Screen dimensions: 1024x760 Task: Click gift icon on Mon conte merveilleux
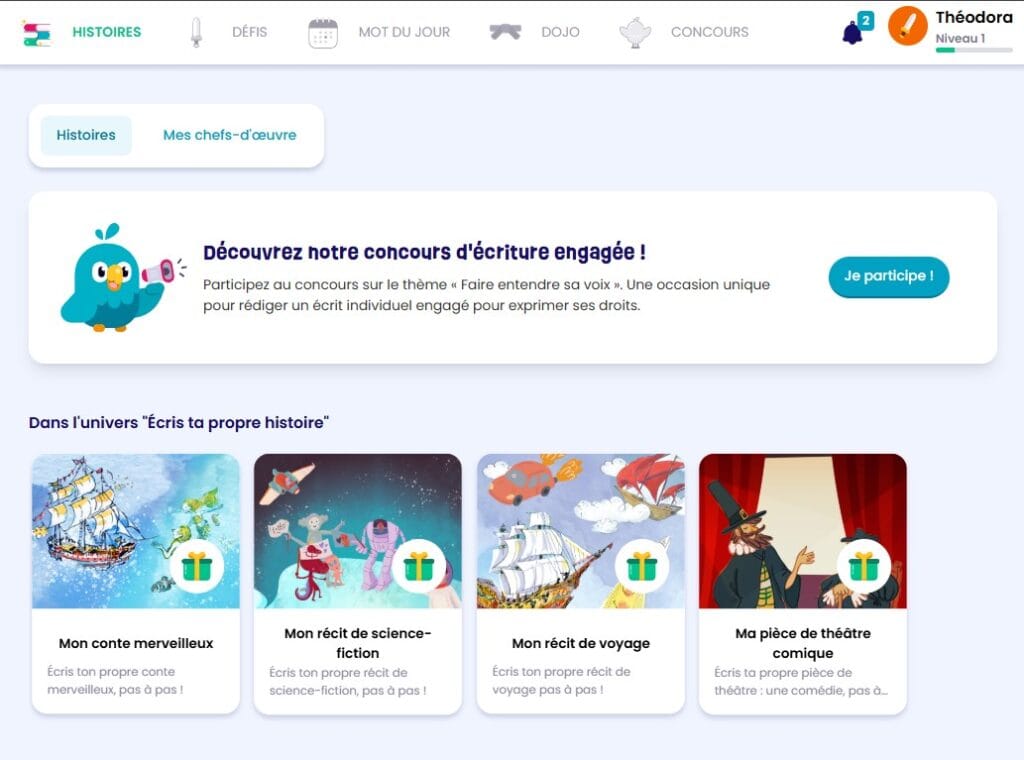point(197,567)
